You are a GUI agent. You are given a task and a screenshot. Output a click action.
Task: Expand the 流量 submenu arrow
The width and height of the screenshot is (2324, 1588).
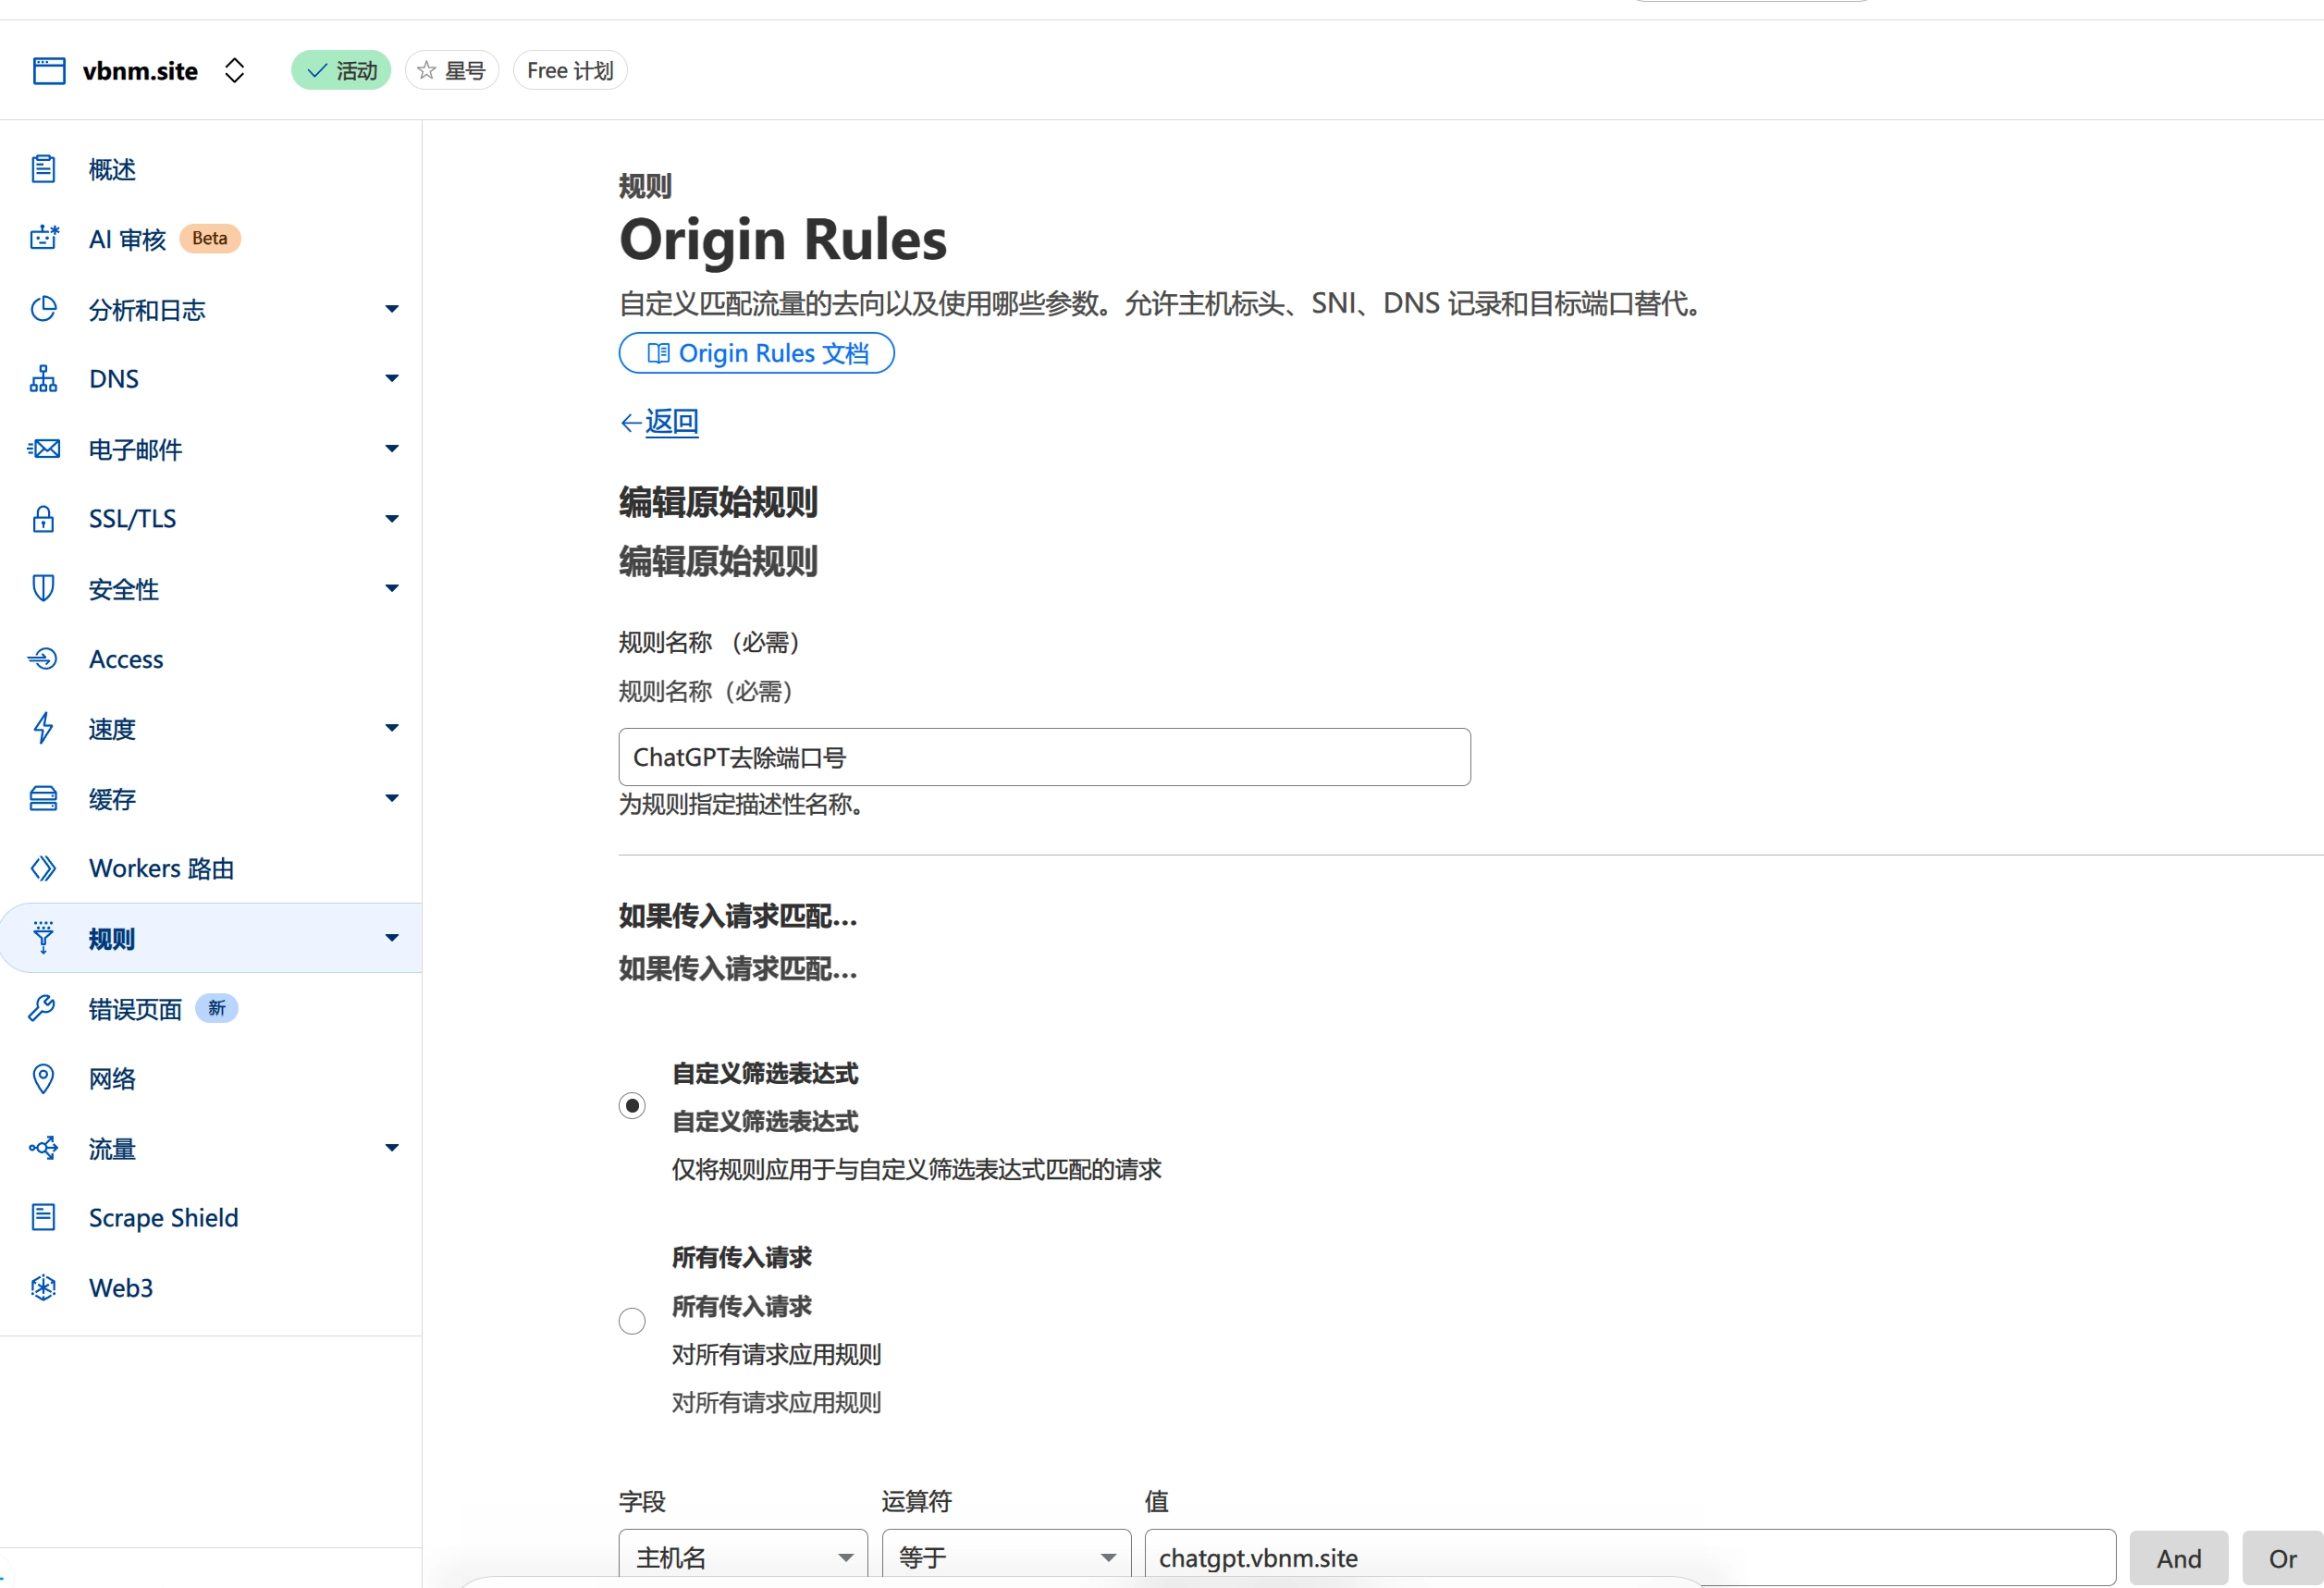392,1148
